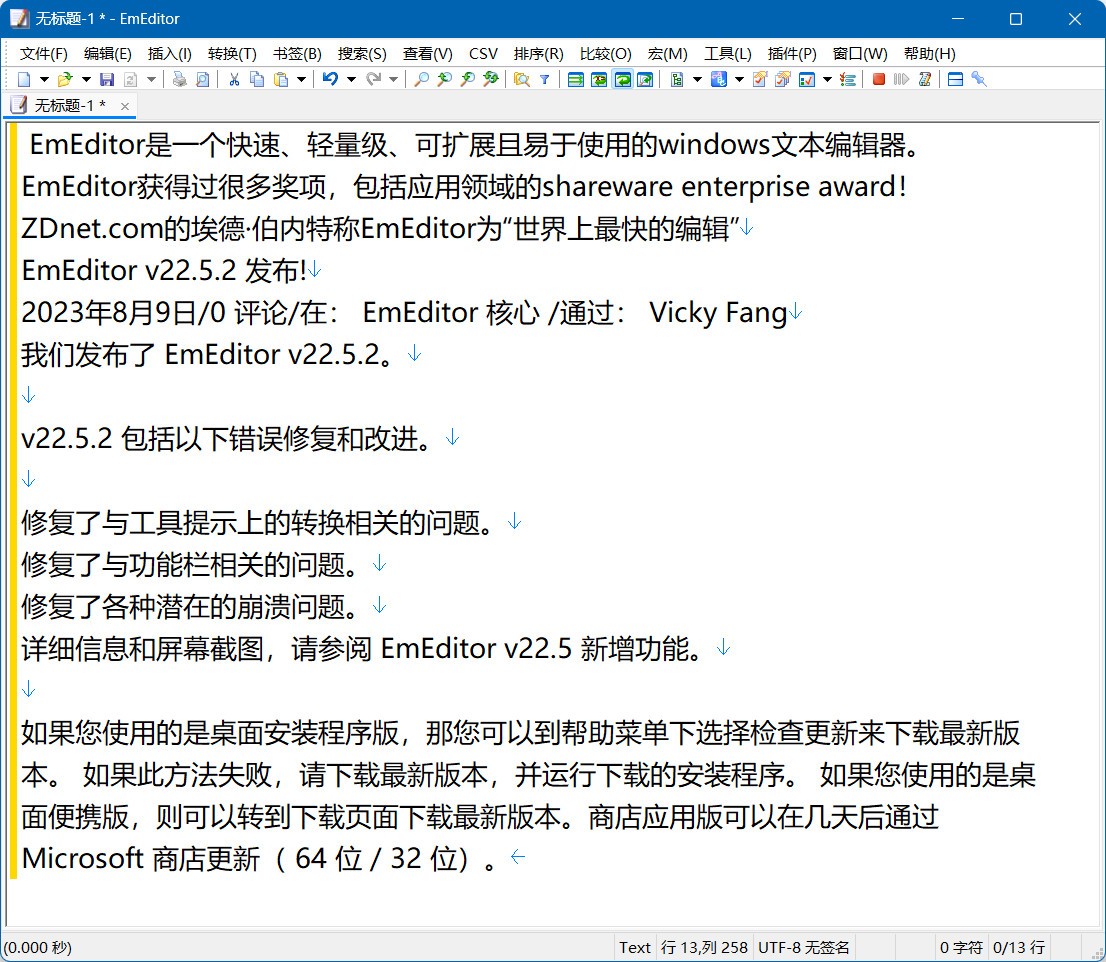Expand the Markers dropdown arrow
This screenshot has height=962, width=1106.
(739, 79)
